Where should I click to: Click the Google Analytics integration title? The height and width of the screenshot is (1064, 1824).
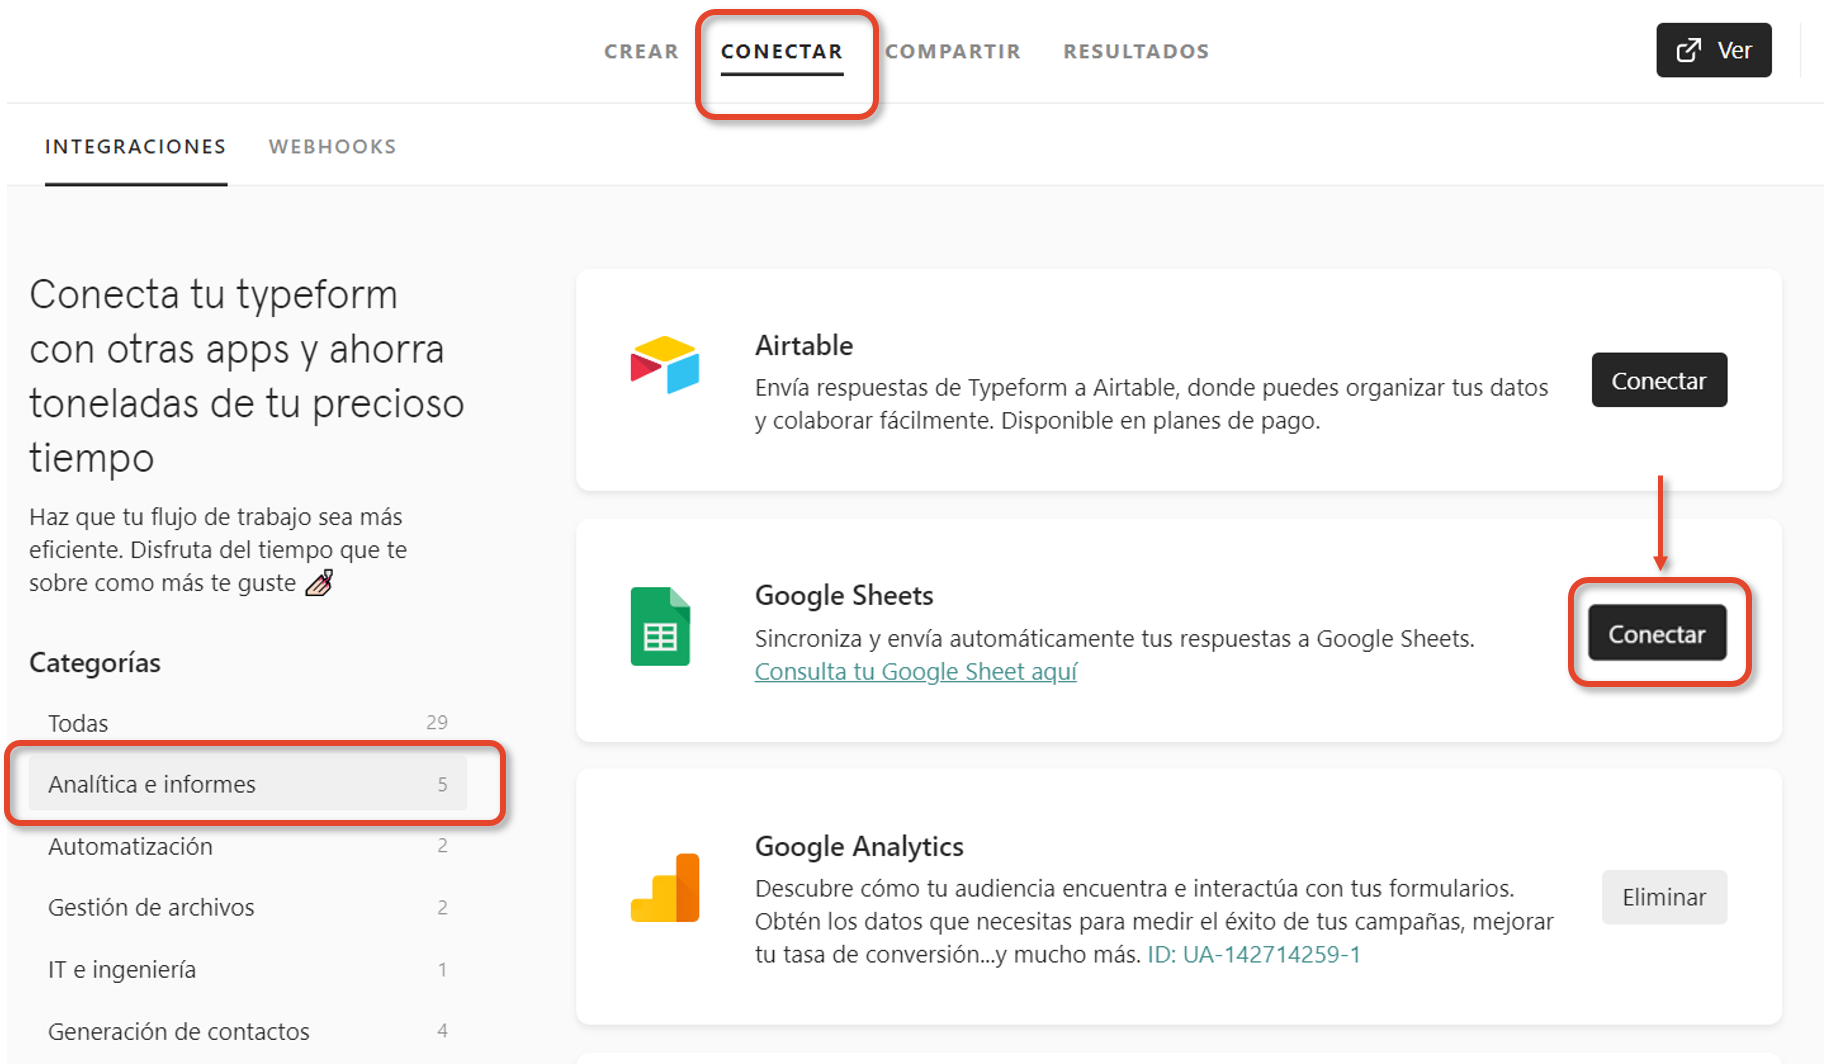coord(859,847)
